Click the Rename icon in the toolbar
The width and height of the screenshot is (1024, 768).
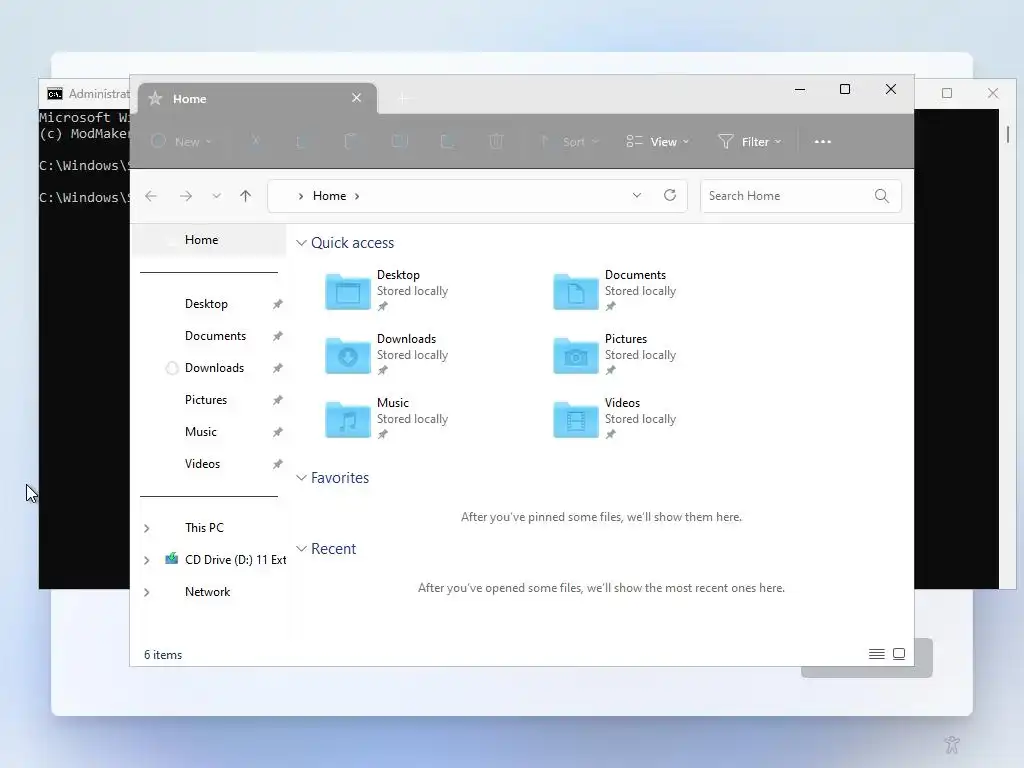click(400, 141)
